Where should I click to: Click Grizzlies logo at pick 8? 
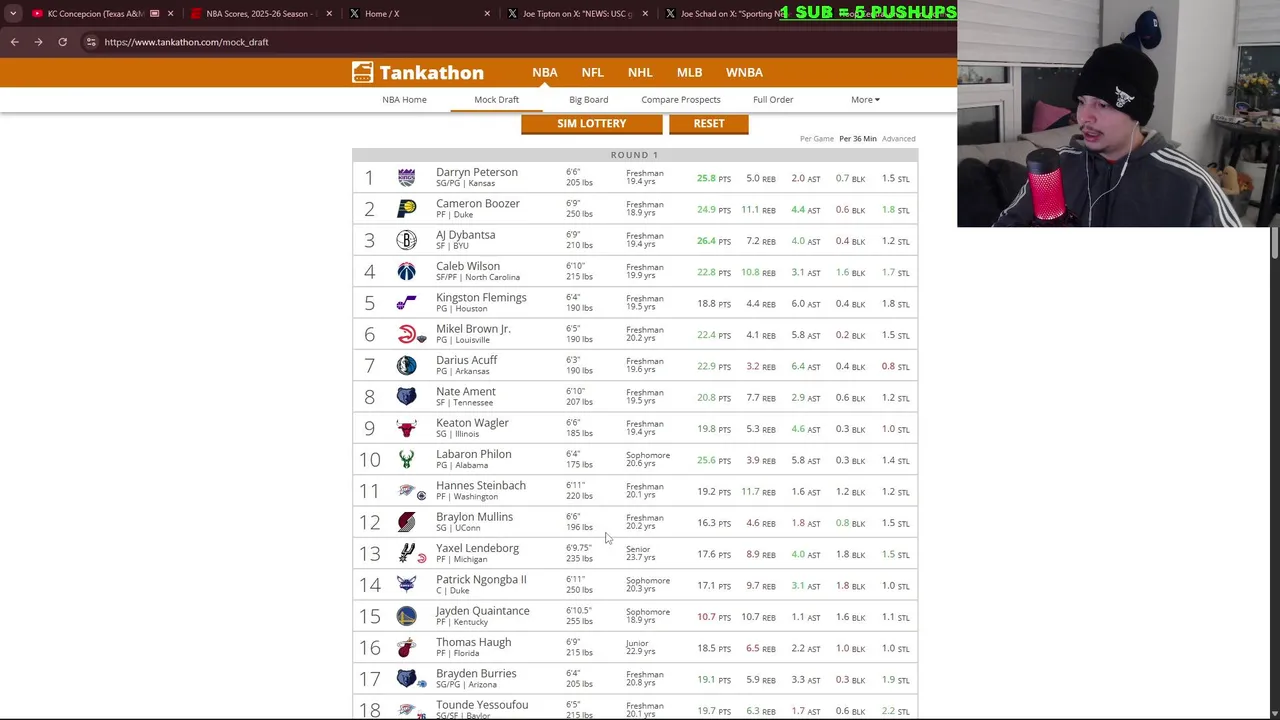pos(406,397)
